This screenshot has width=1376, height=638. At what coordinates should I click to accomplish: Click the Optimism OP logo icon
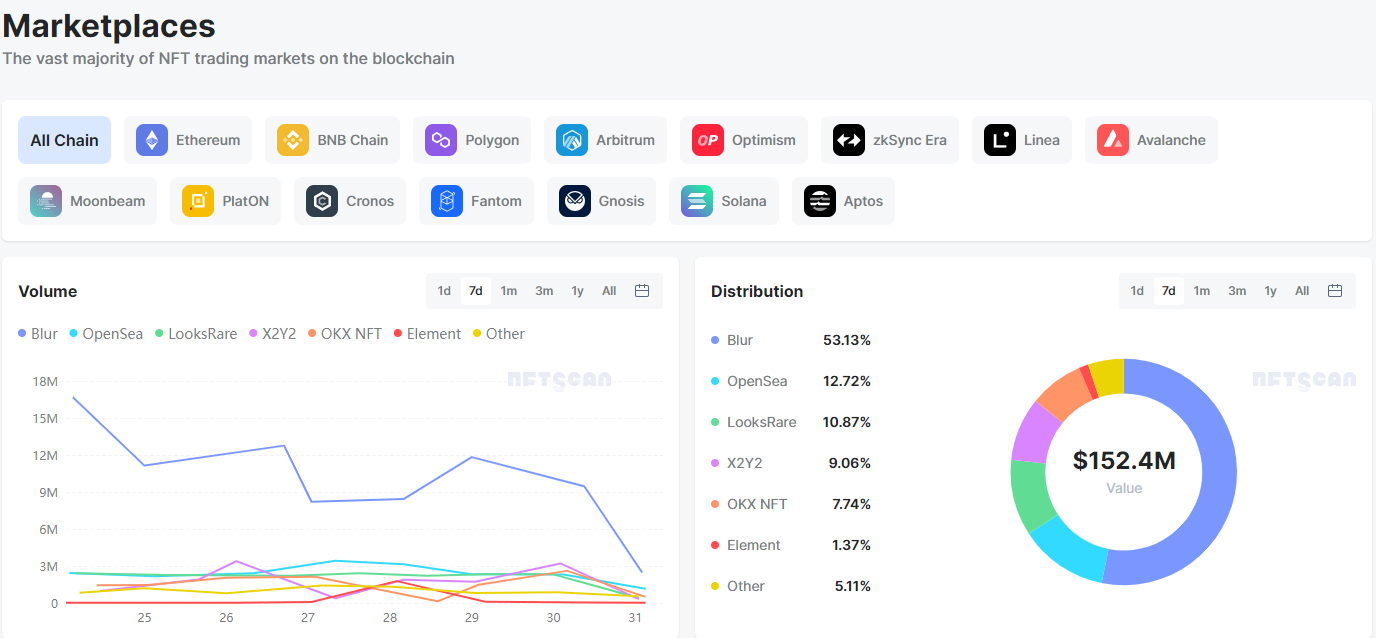(x=708, y=140)
